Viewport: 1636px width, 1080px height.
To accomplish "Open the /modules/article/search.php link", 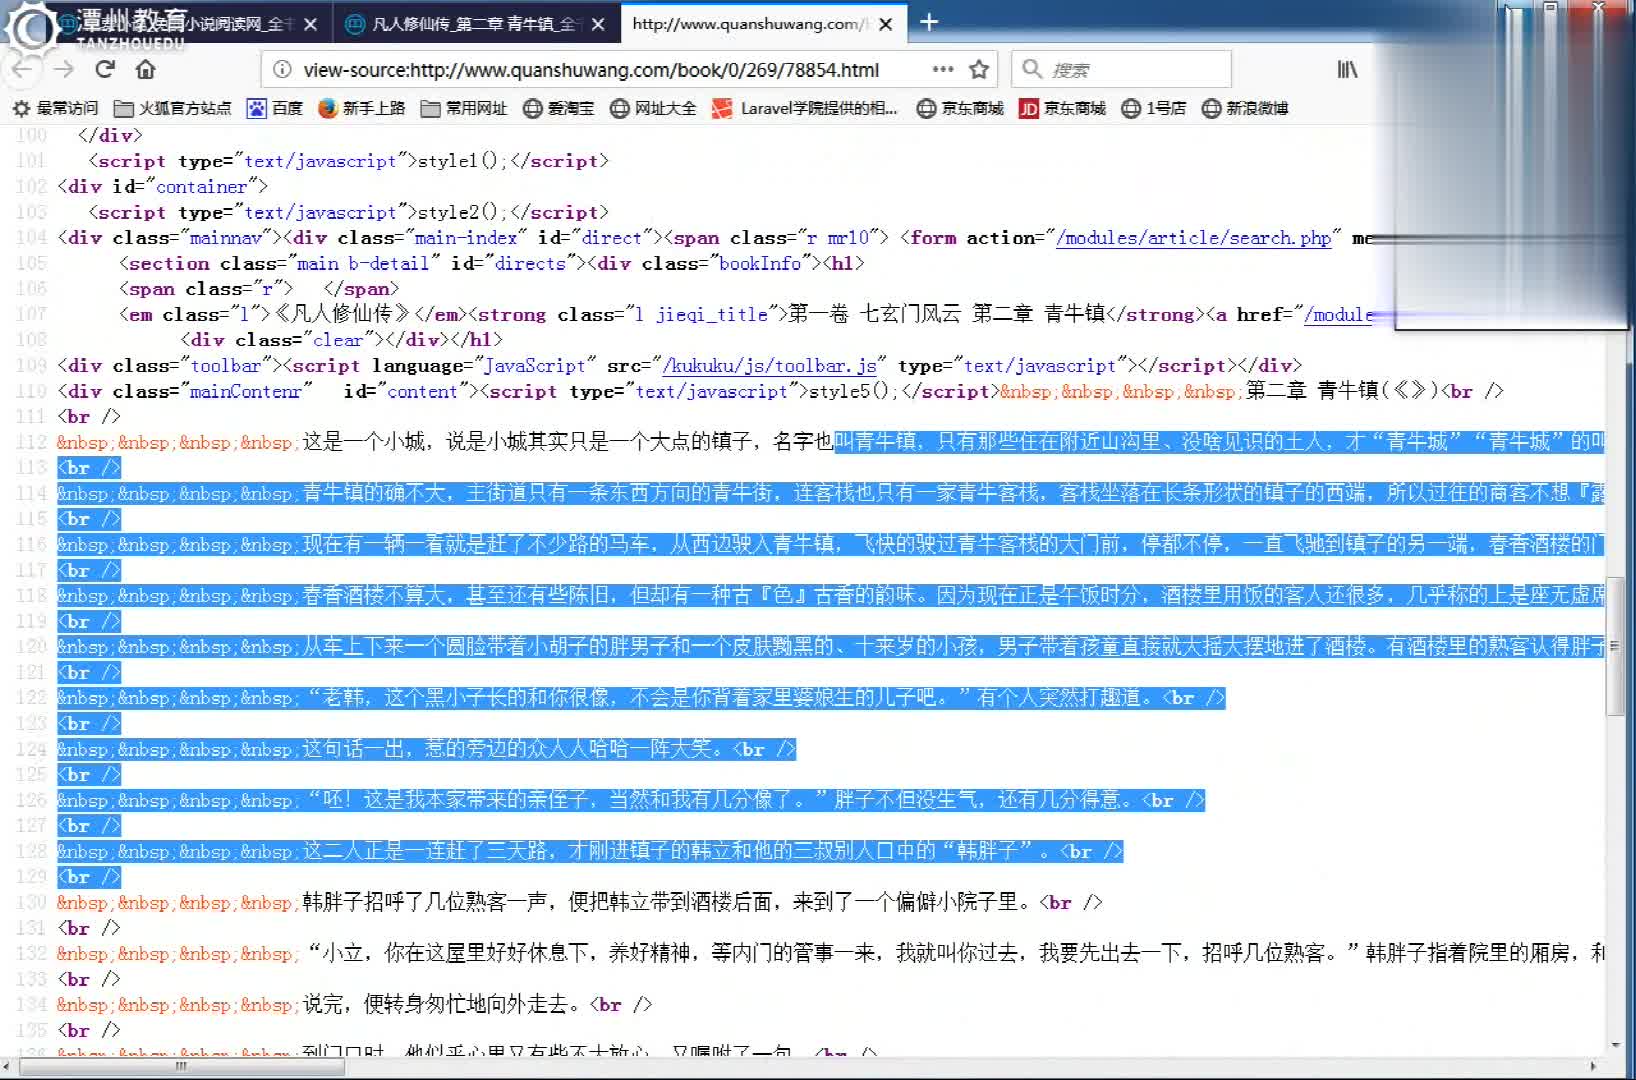I will (x=1194, y=238).
